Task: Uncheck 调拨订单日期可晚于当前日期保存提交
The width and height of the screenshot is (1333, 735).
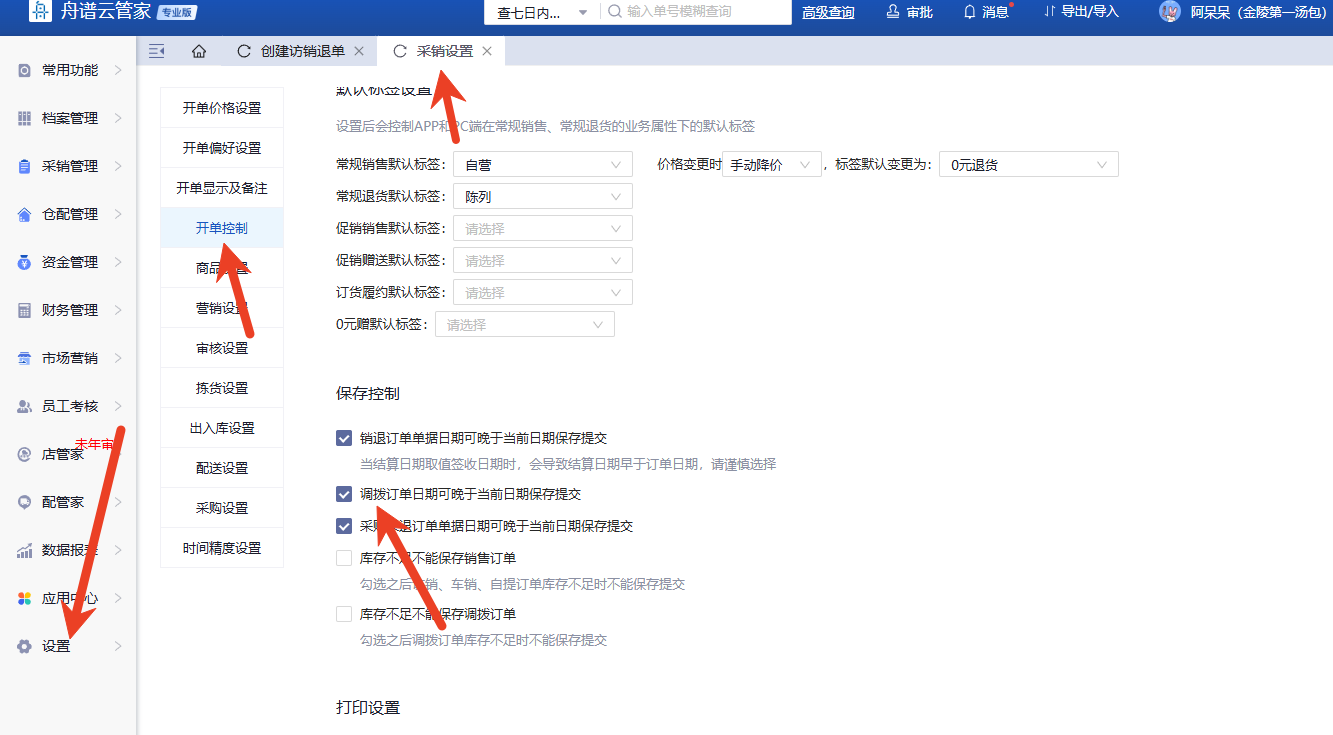Action: (344, 494)
